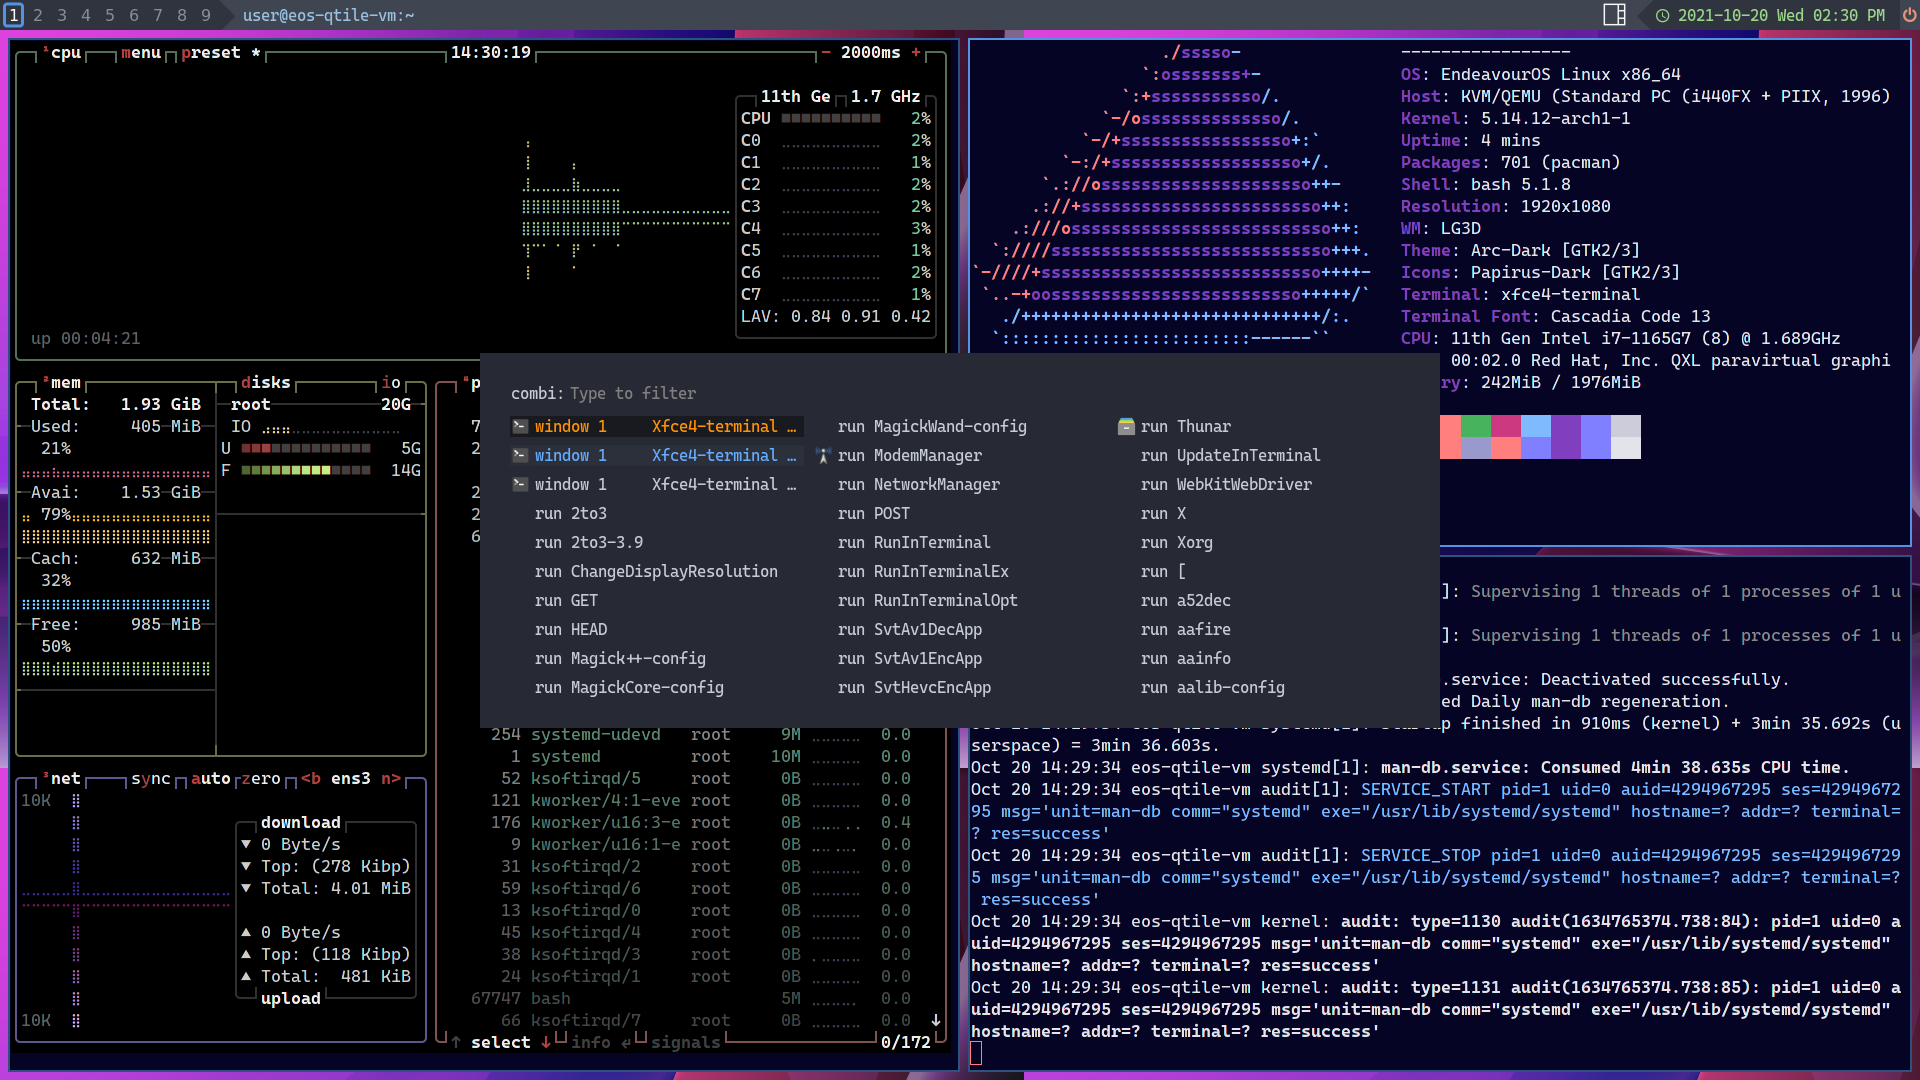Toggle zero in btop net box
Viewport: 1920px width, 1080px height.
click(x=261, y=778)
